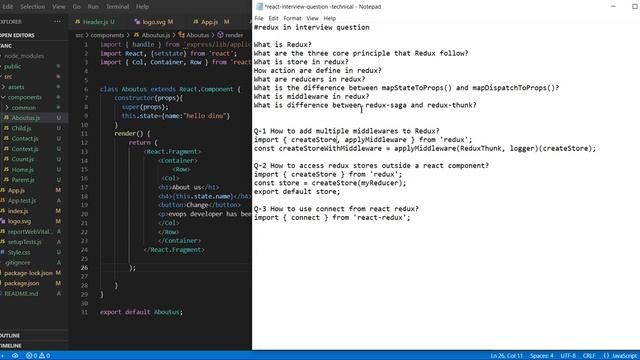Image resolution: width=640 pixels, height=360 pixels.
Task: Open the Run menu in VS Code
Action: point(93,7)
